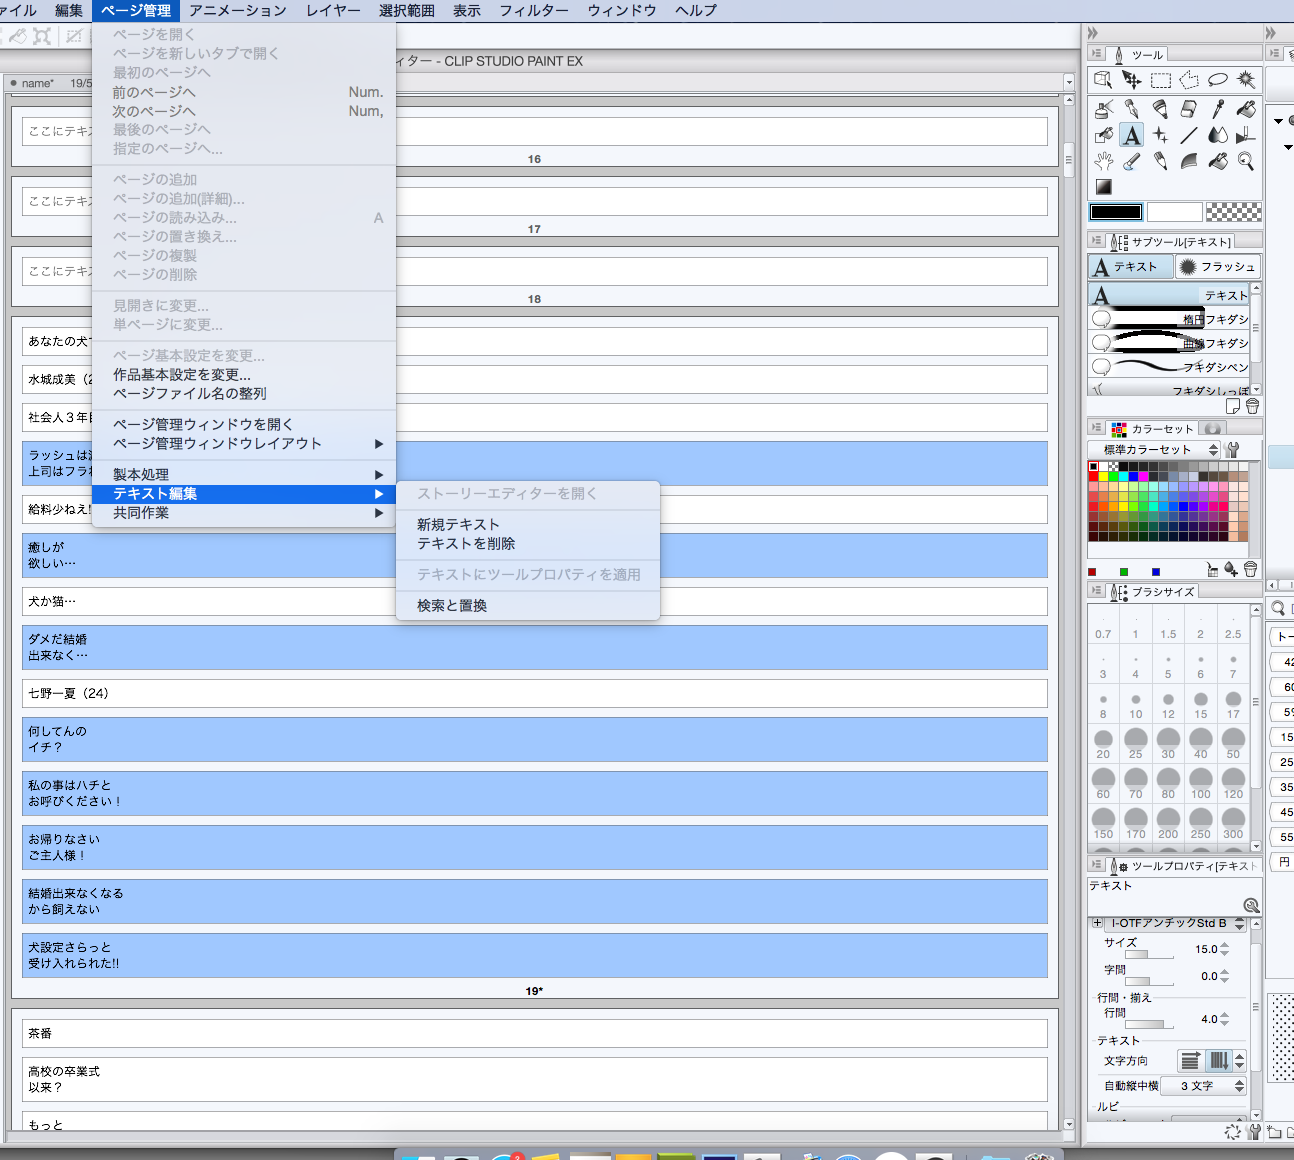Select the Eraser tool

[x=1189, y=109]
